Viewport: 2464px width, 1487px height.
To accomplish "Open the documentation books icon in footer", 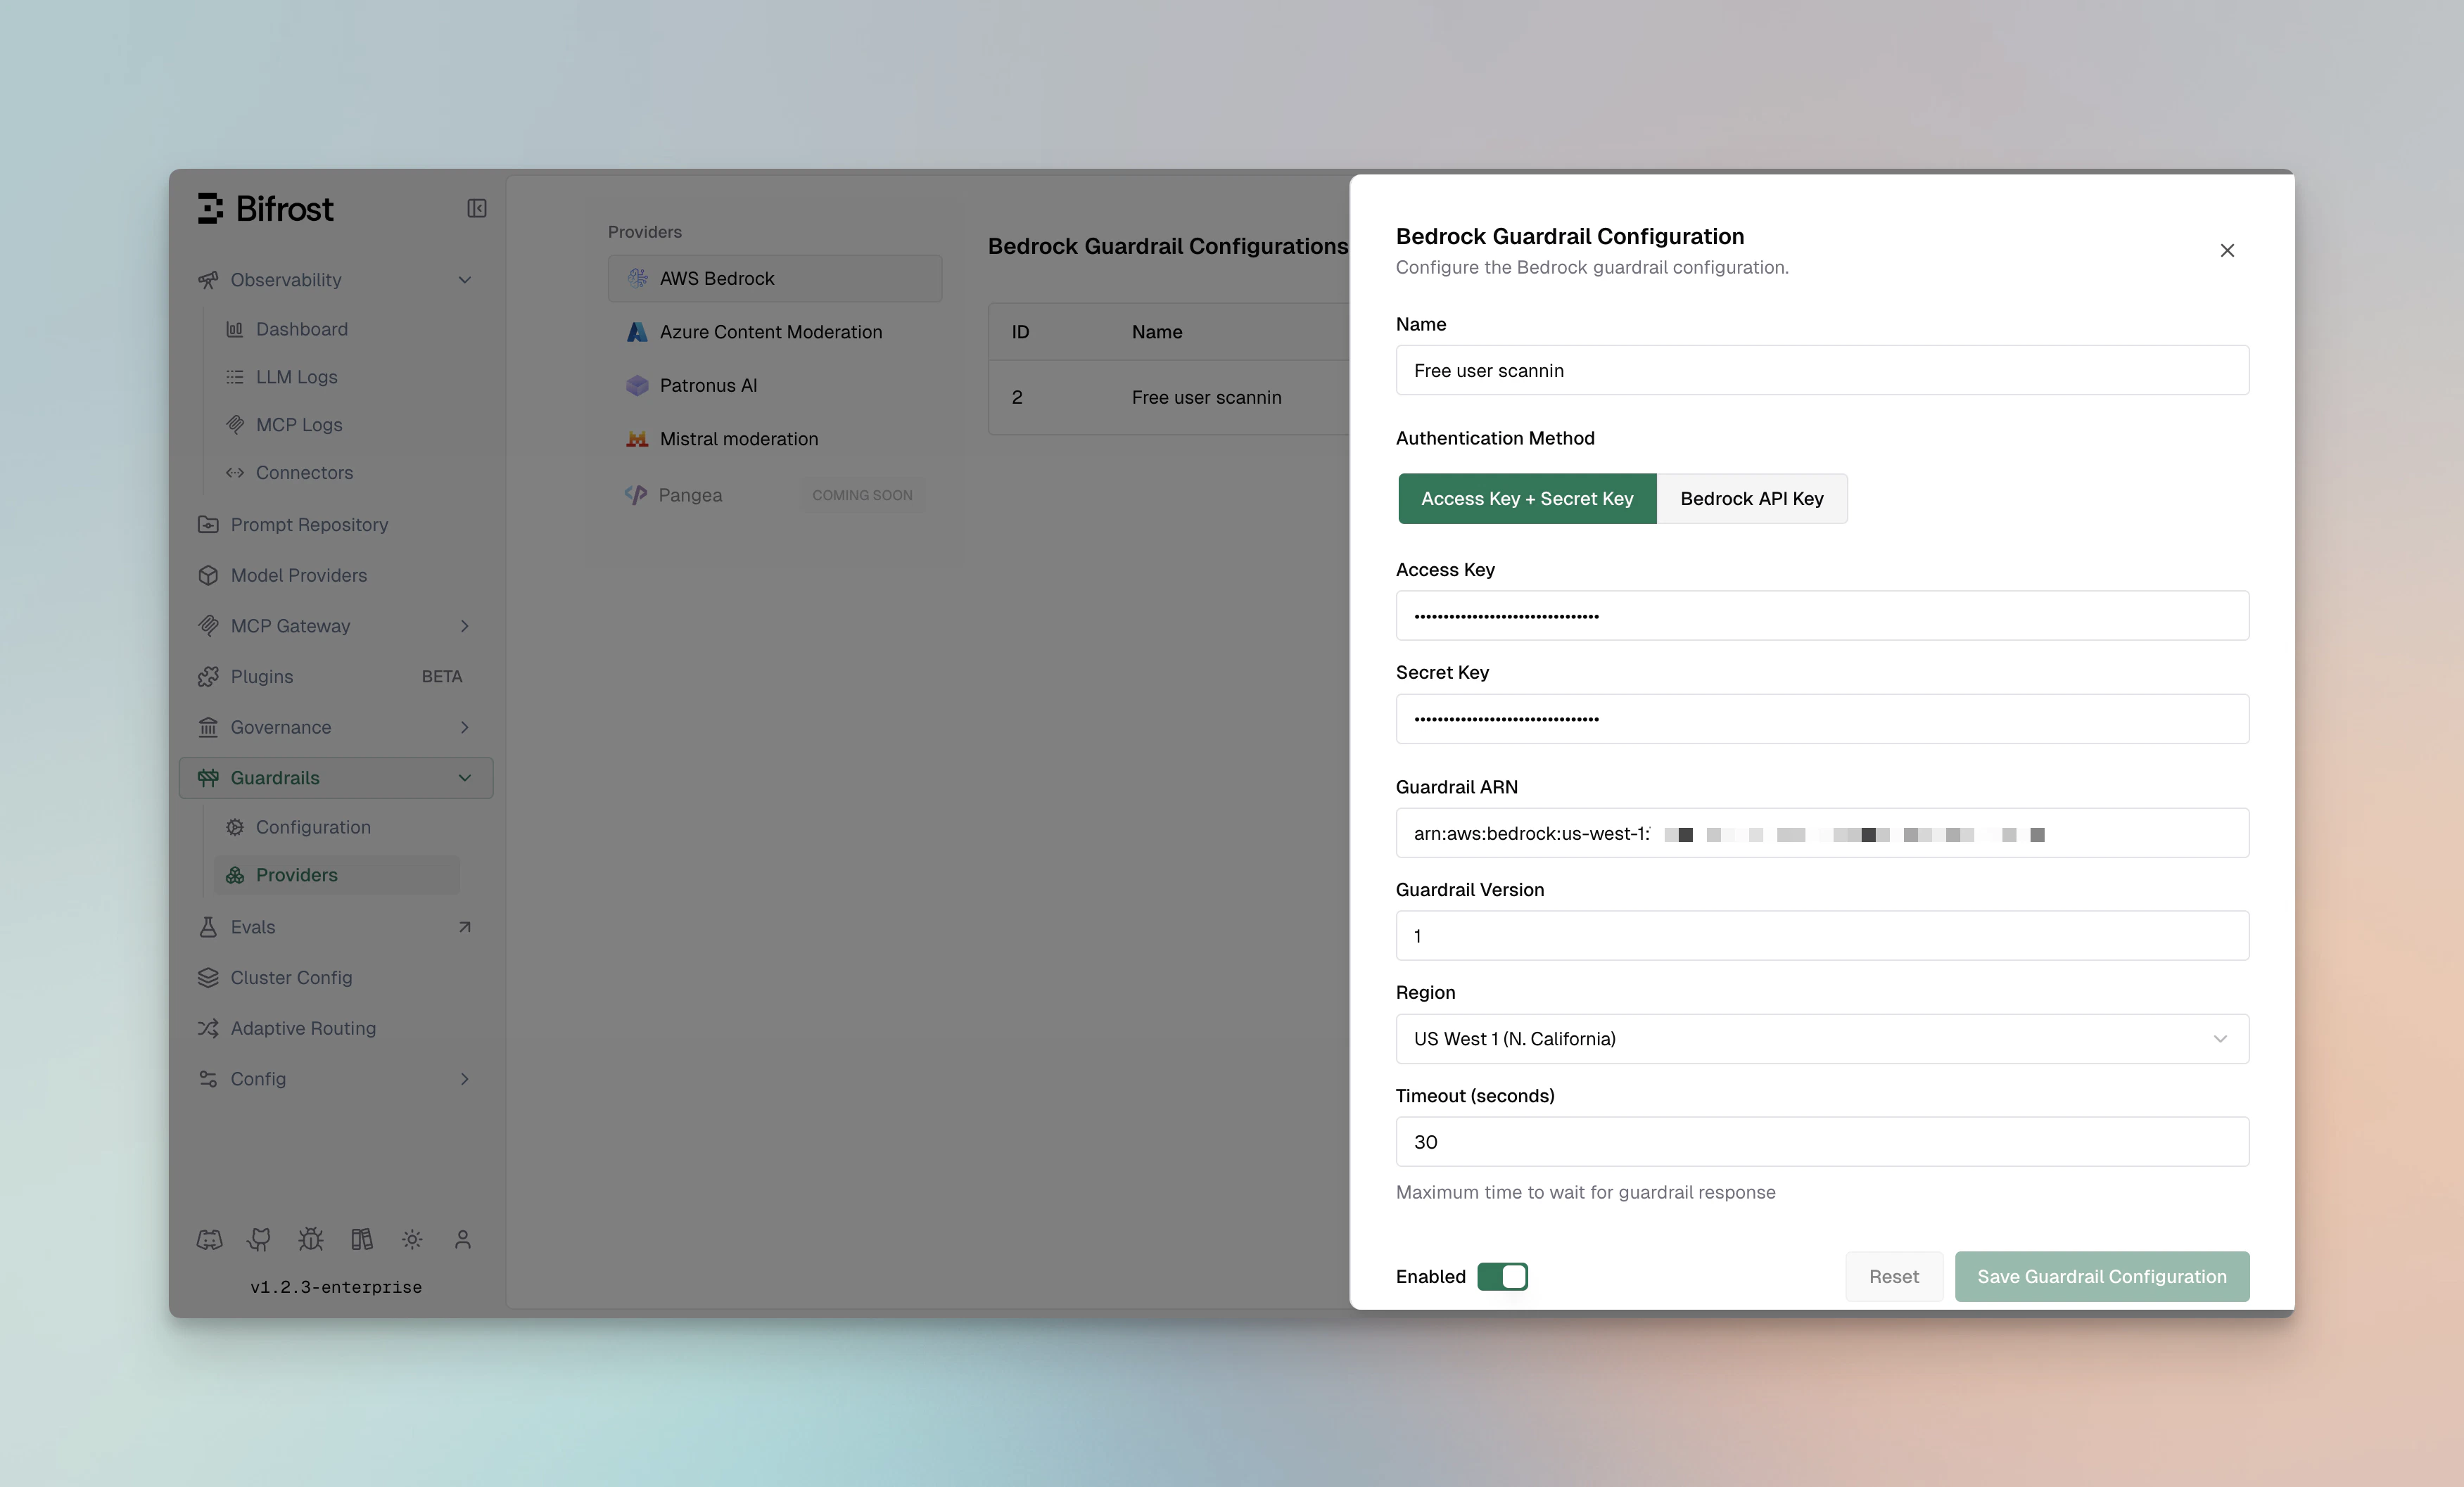I will pos(361,1238).
